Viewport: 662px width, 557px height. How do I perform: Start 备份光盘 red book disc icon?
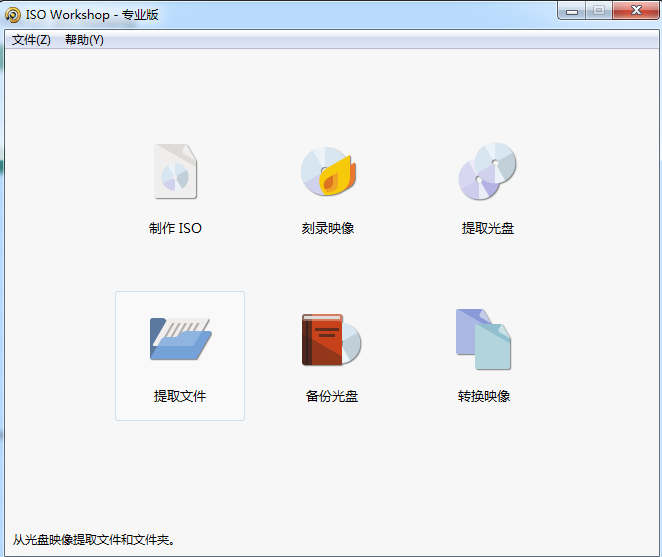click(x=331, y=340)
